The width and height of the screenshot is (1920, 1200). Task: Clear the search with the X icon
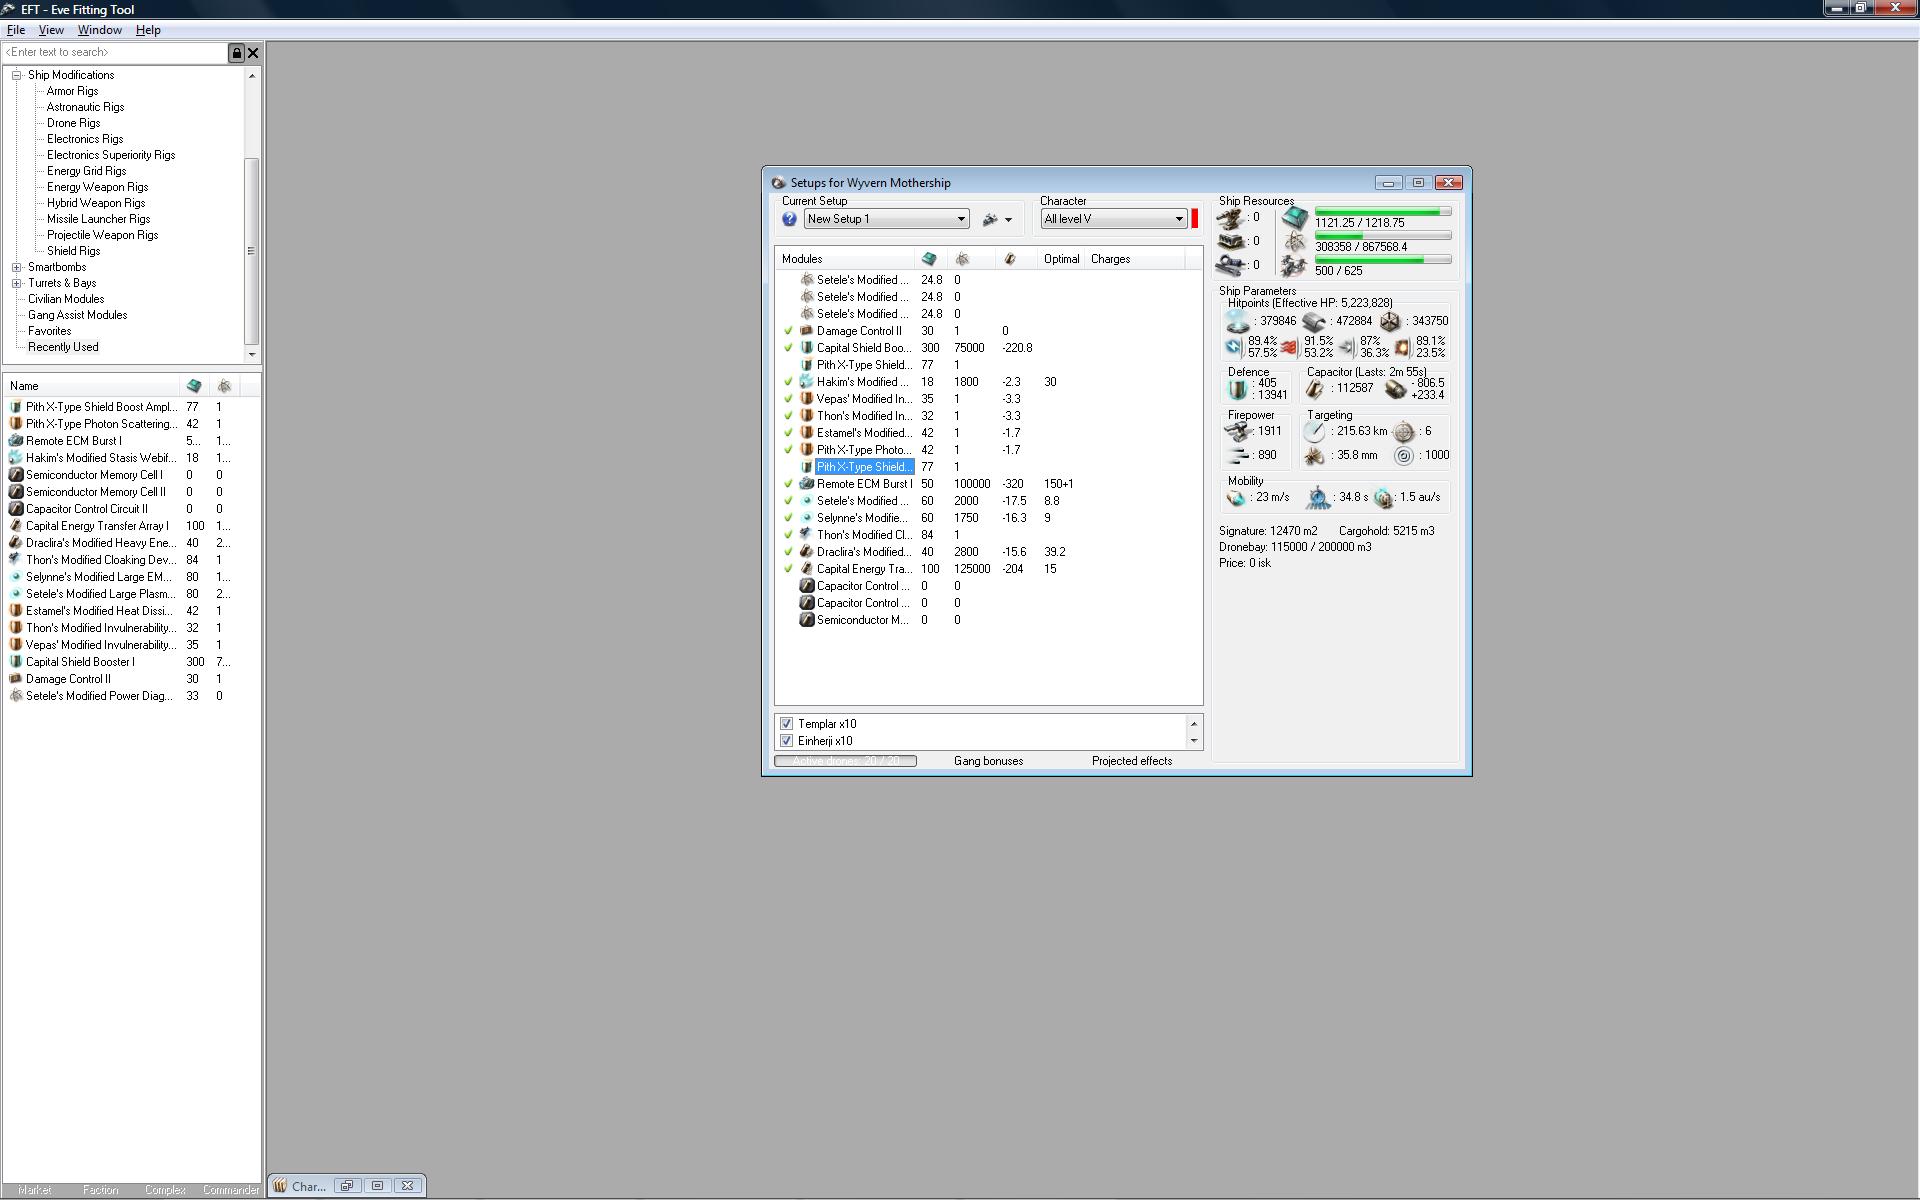point(253,53)
